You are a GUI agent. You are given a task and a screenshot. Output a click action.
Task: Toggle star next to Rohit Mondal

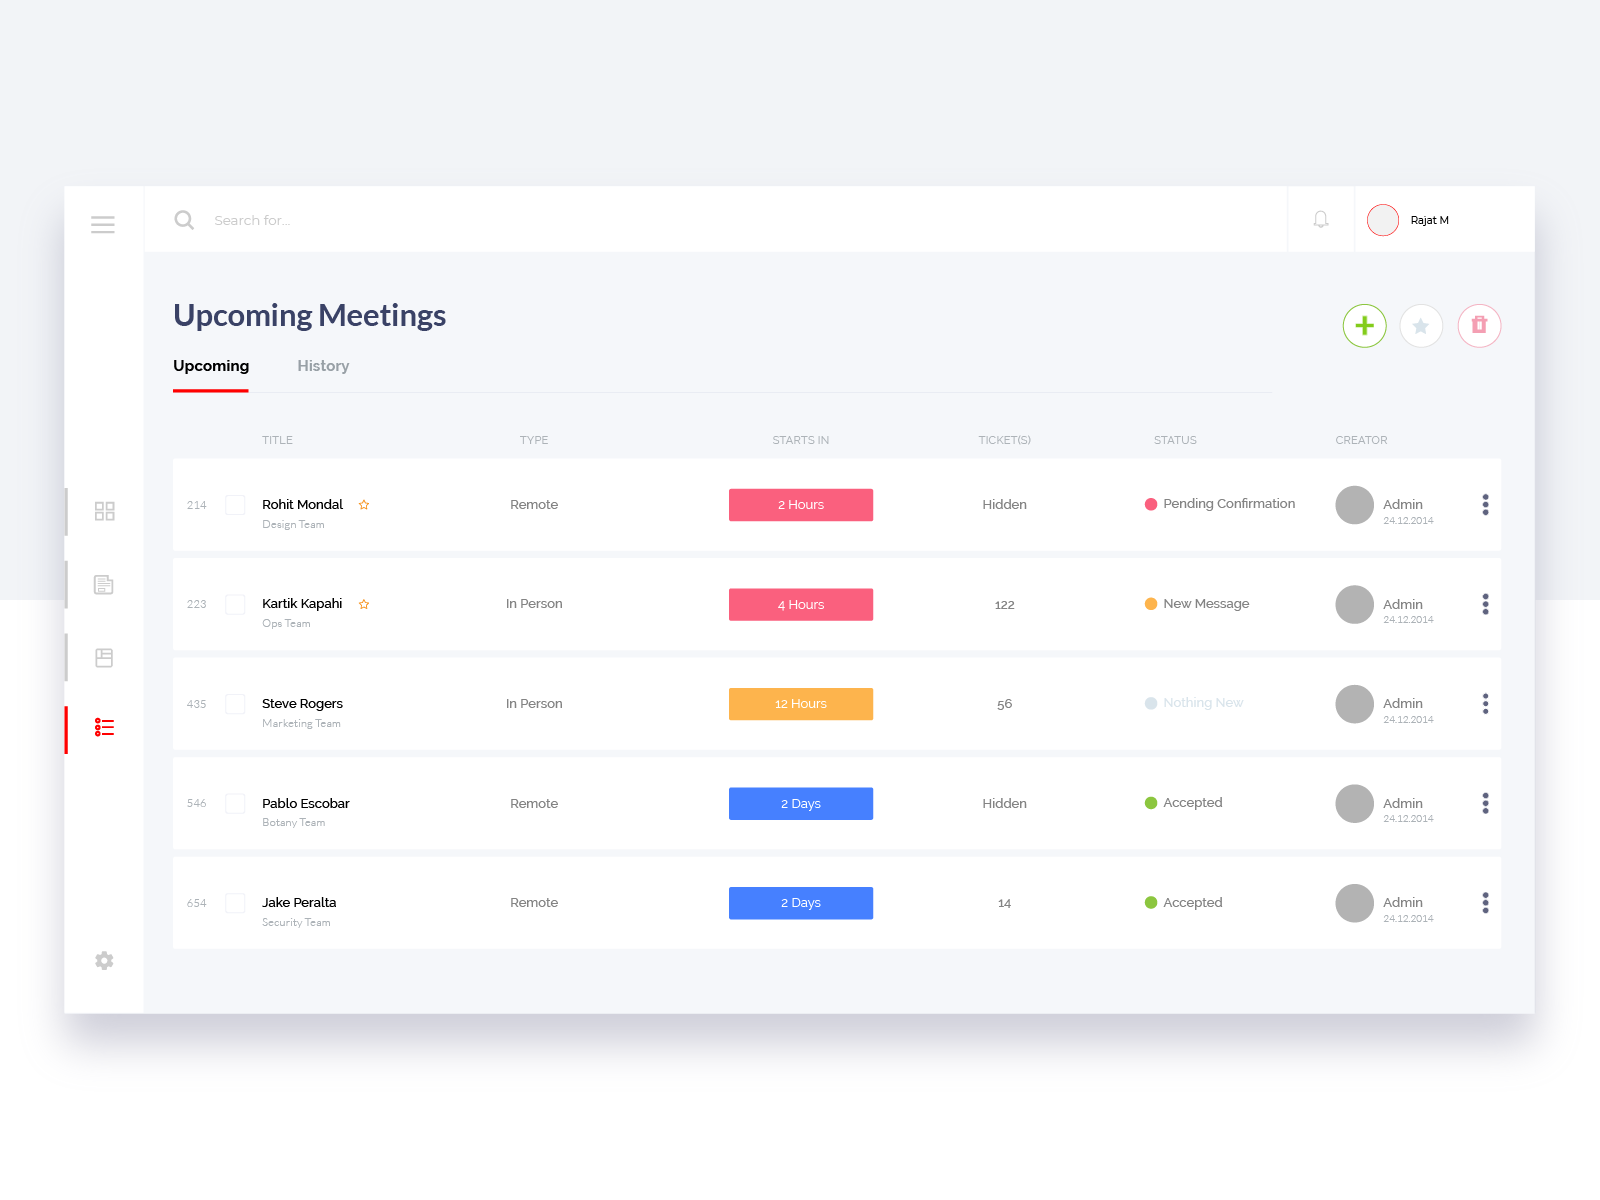point(364,505)
